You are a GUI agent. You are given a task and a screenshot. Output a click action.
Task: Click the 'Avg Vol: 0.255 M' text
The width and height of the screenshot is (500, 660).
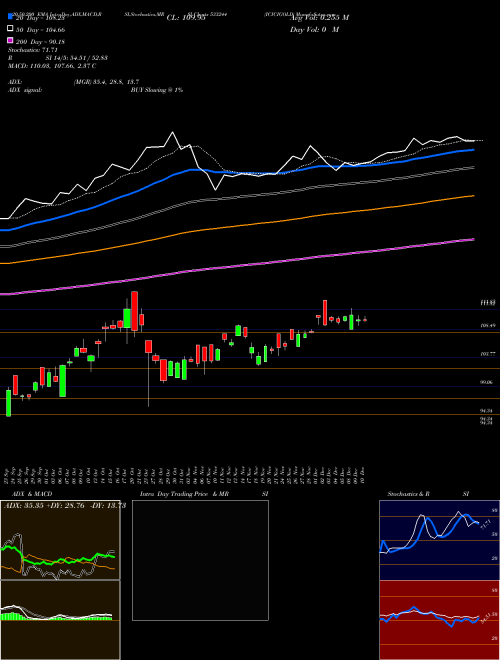pos(319,18)
